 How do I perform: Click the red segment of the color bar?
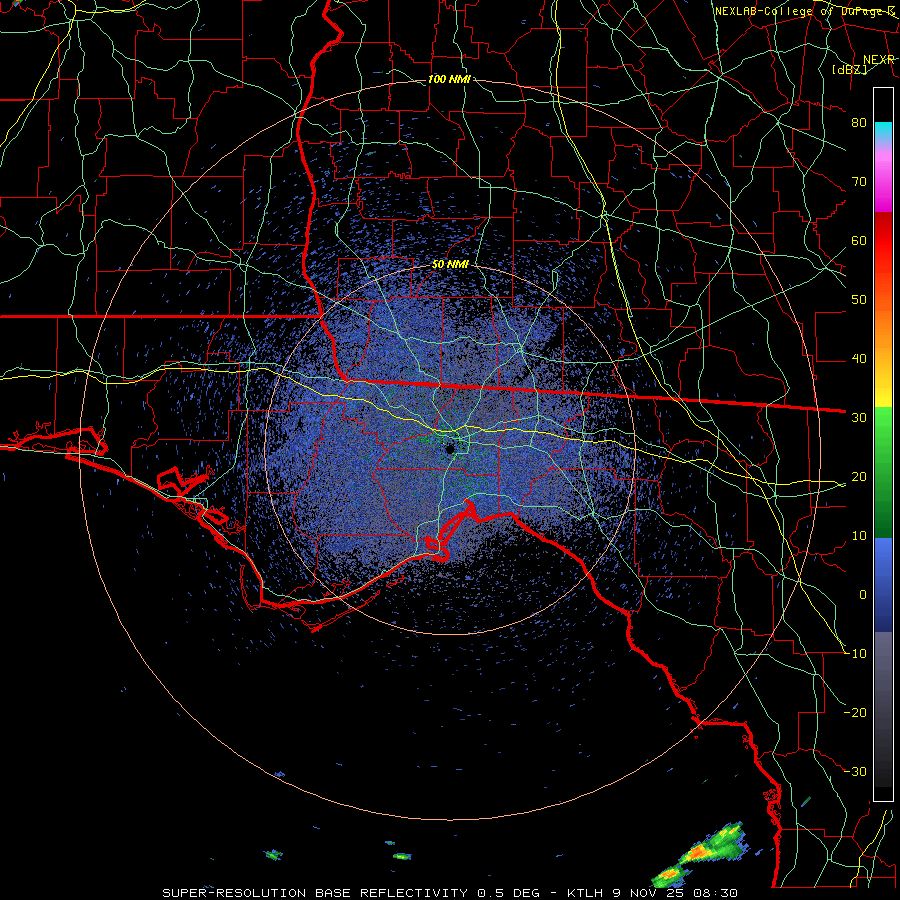tap(883, 241)
